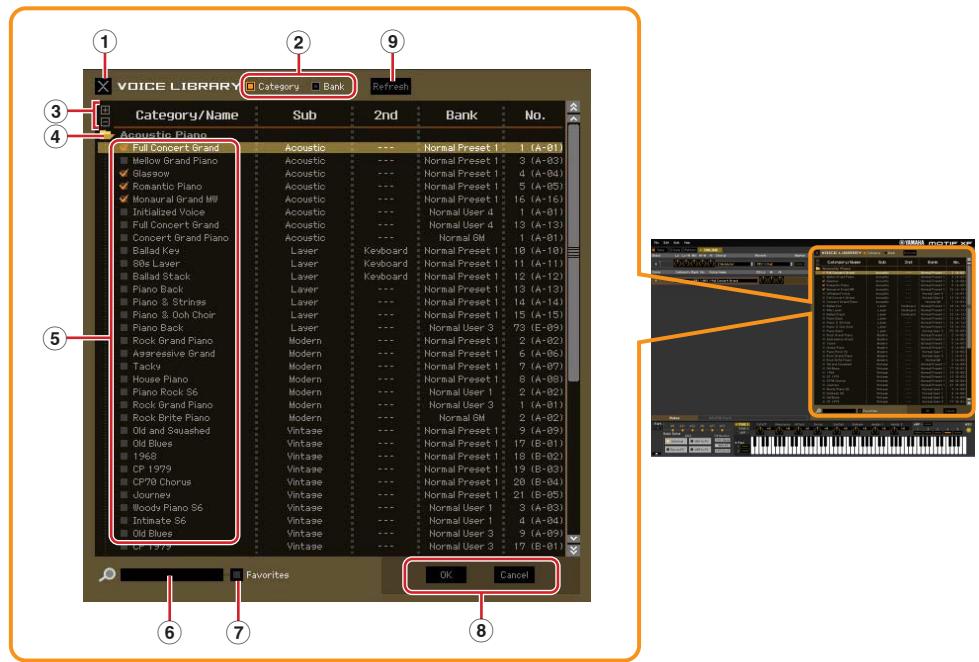Screen dimensions: 979x662
Task: Select voice "Piano & Strings"
Action: [x=169, y=302]
